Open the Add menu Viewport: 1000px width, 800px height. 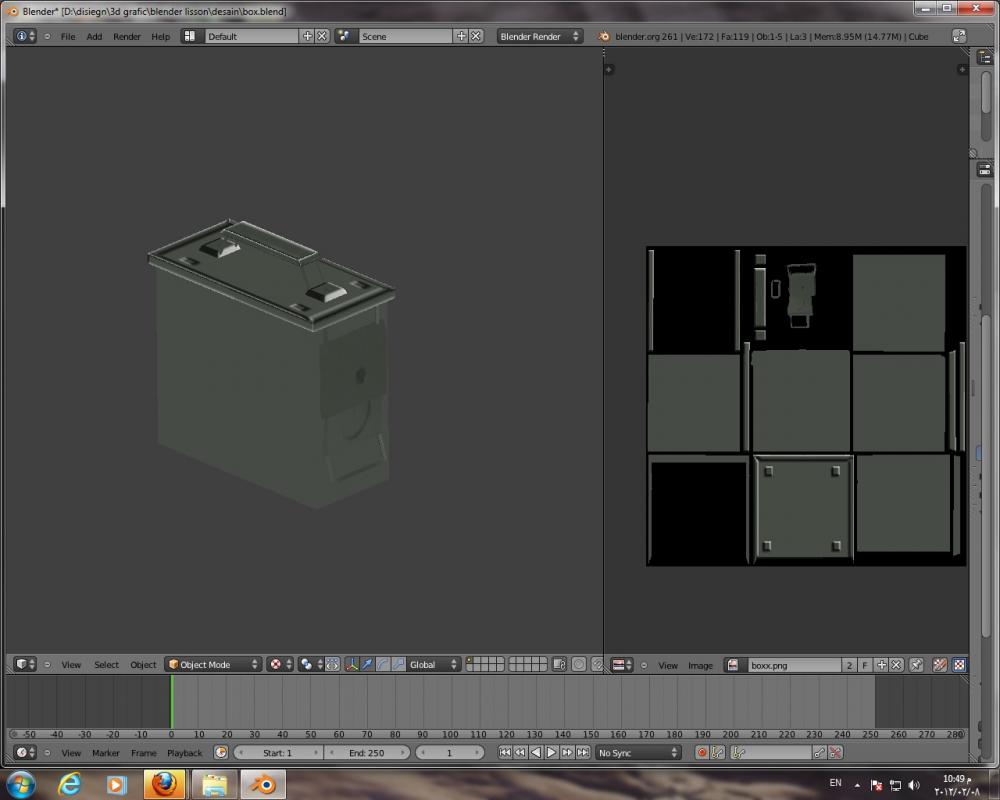click(94, 36)
